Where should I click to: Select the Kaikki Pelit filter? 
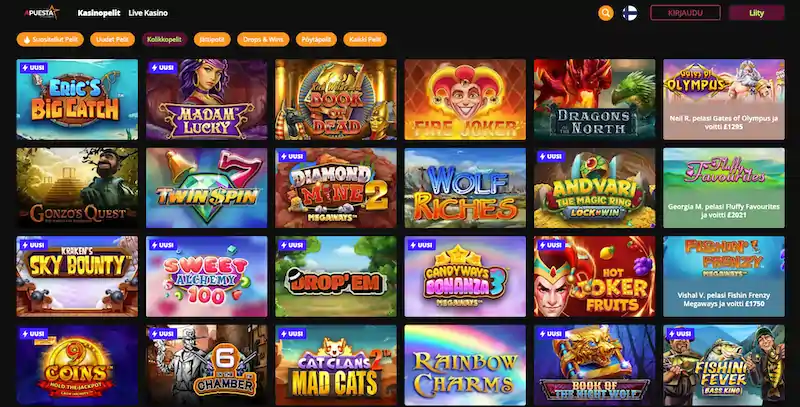click(365, 39)
